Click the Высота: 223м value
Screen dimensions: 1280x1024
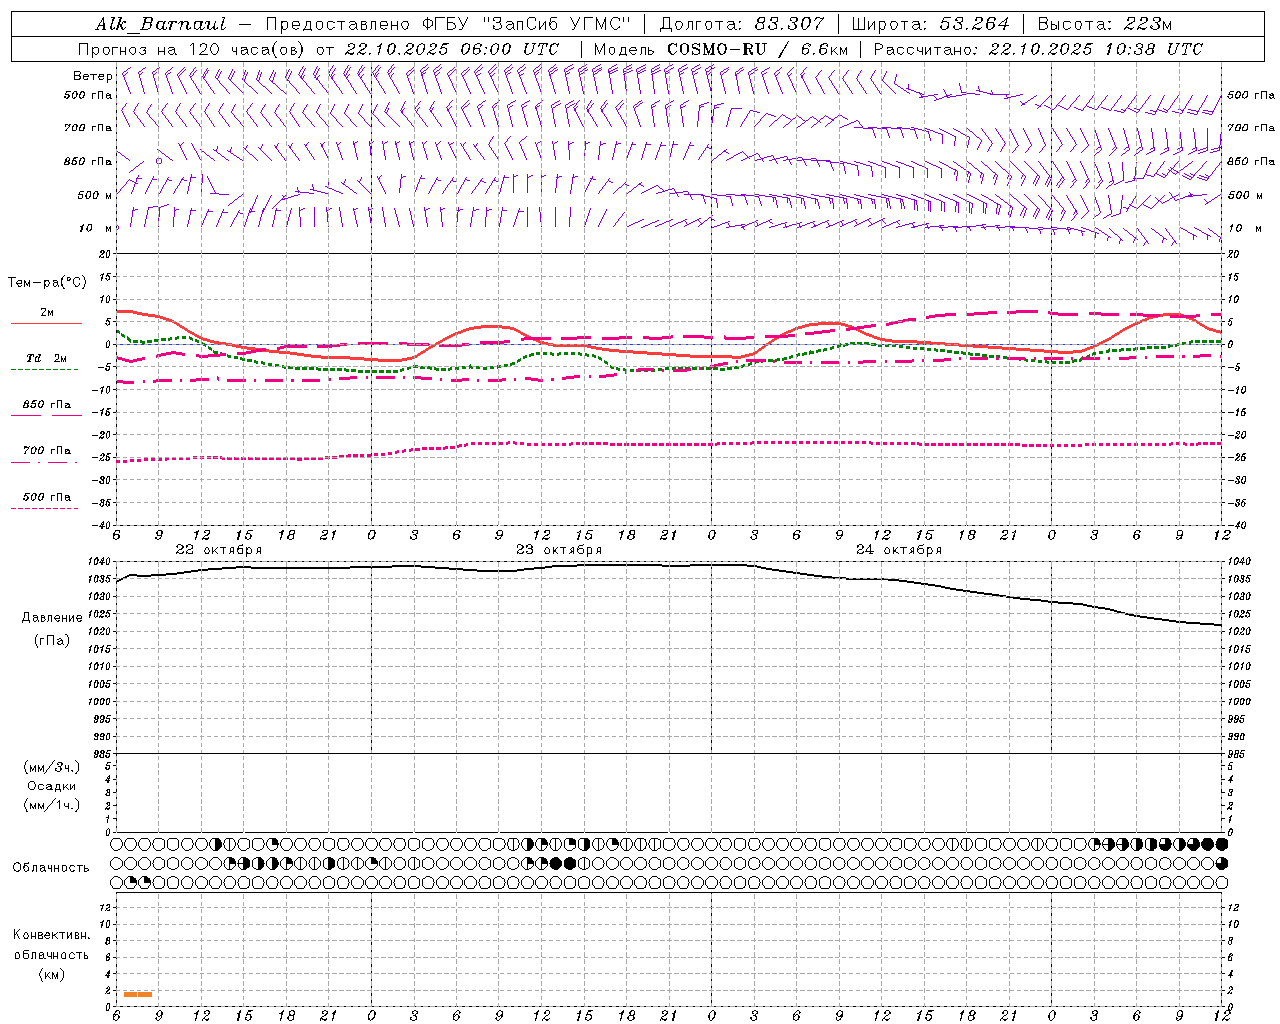1105,24
